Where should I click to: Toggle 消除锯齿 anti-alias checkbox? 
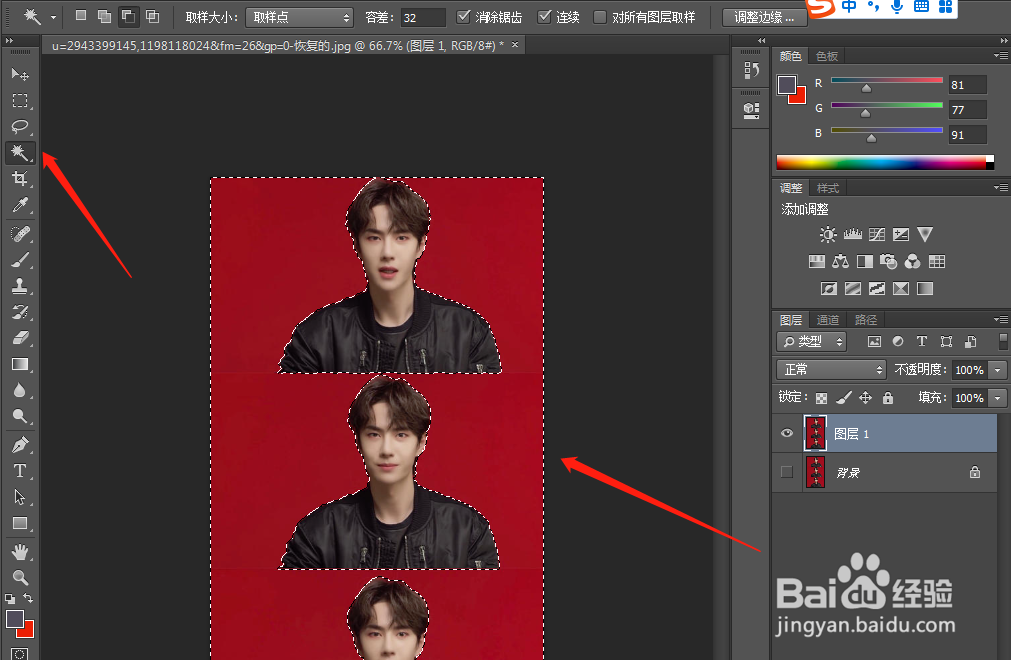(x=463, y=17)
